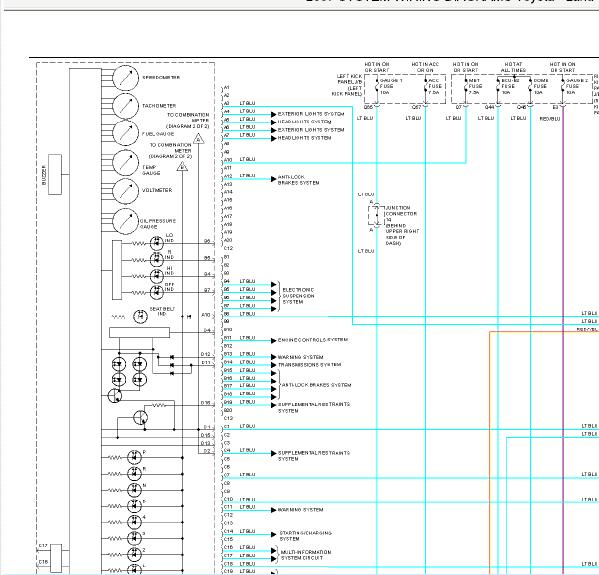The width and height of the screenshot is (599, 575).
Task: Click the tachometer gauge symbol
Action: 125,106
